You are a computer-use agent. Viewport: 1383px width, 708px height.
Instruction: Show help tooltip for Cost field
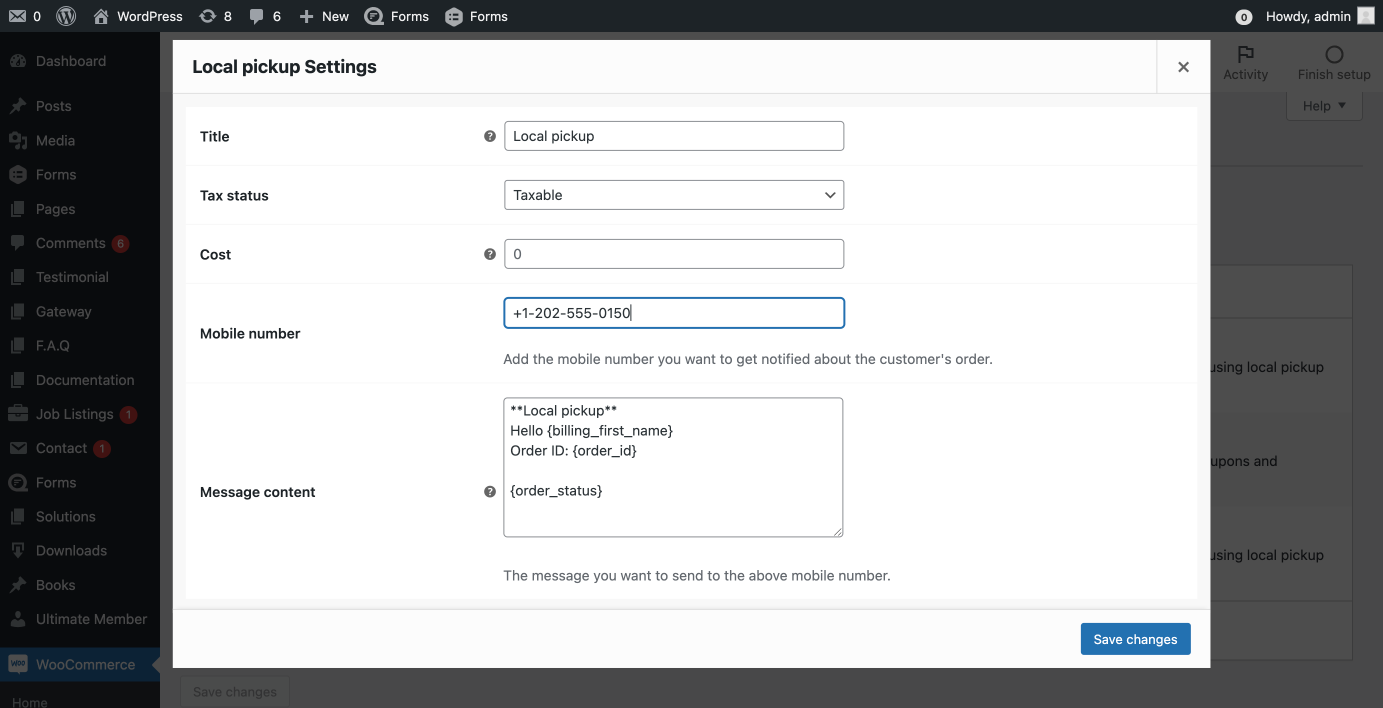490,254
